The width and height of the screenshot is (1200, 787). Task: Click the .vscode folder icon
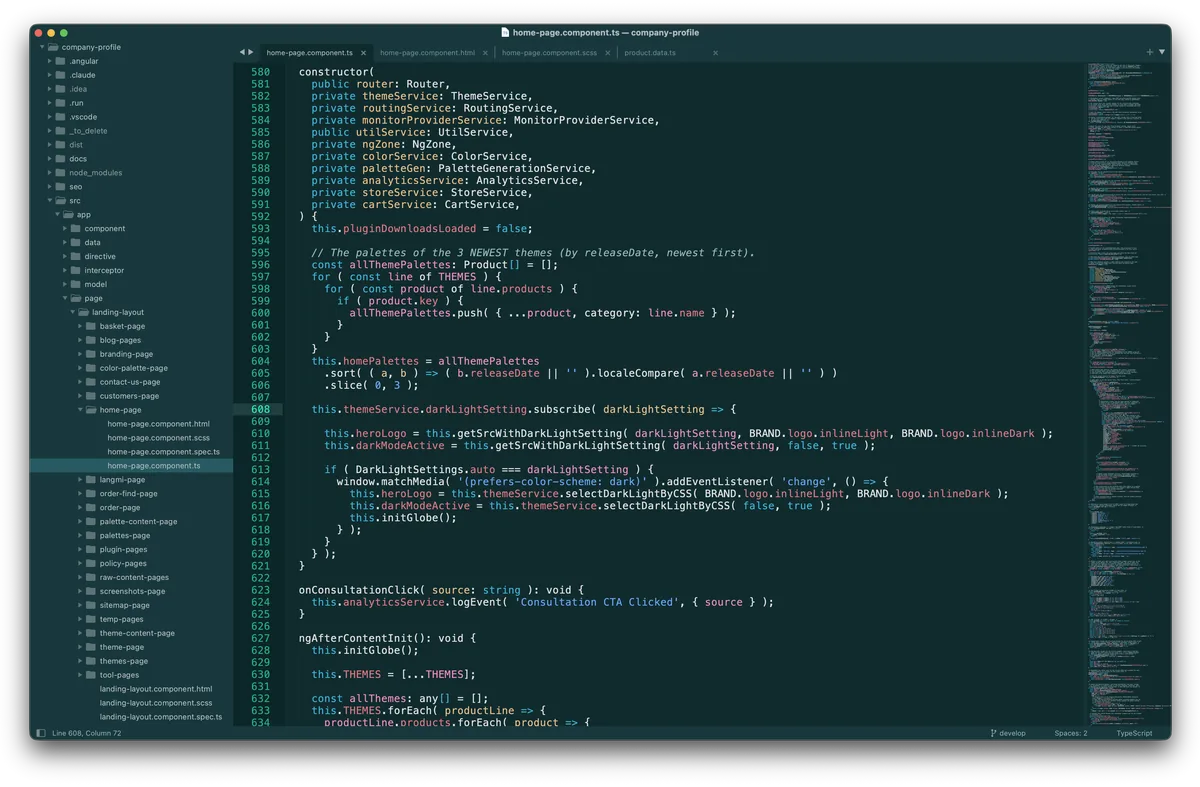[61, 117]
